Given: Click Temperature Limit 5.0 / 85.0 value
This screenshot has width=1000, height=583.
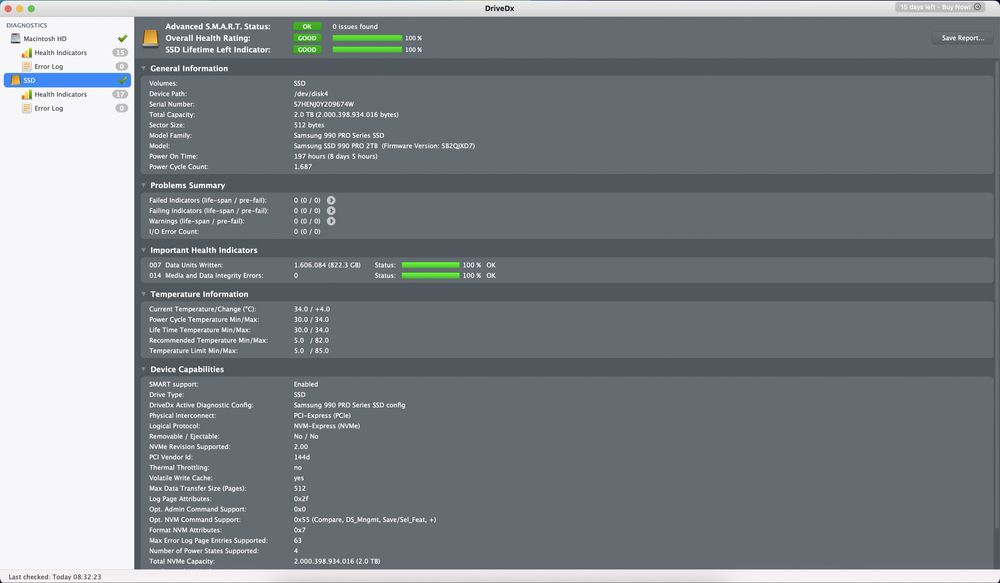Looking at the screenshot, I should click(311, 351).
